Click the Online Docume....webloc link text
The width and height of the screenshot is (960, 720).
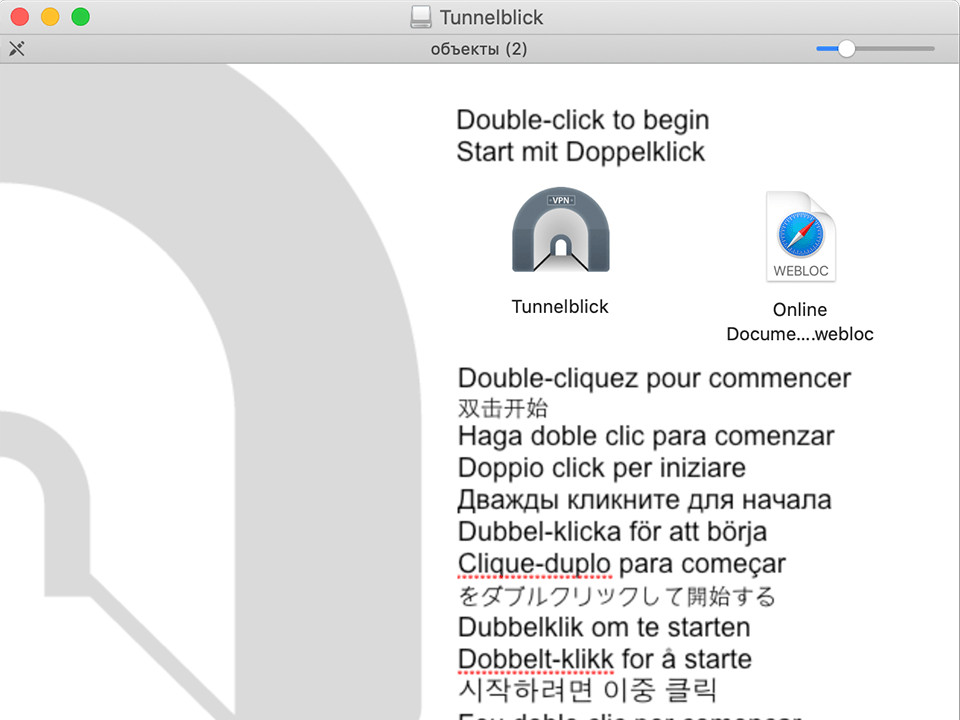point(800,322)
